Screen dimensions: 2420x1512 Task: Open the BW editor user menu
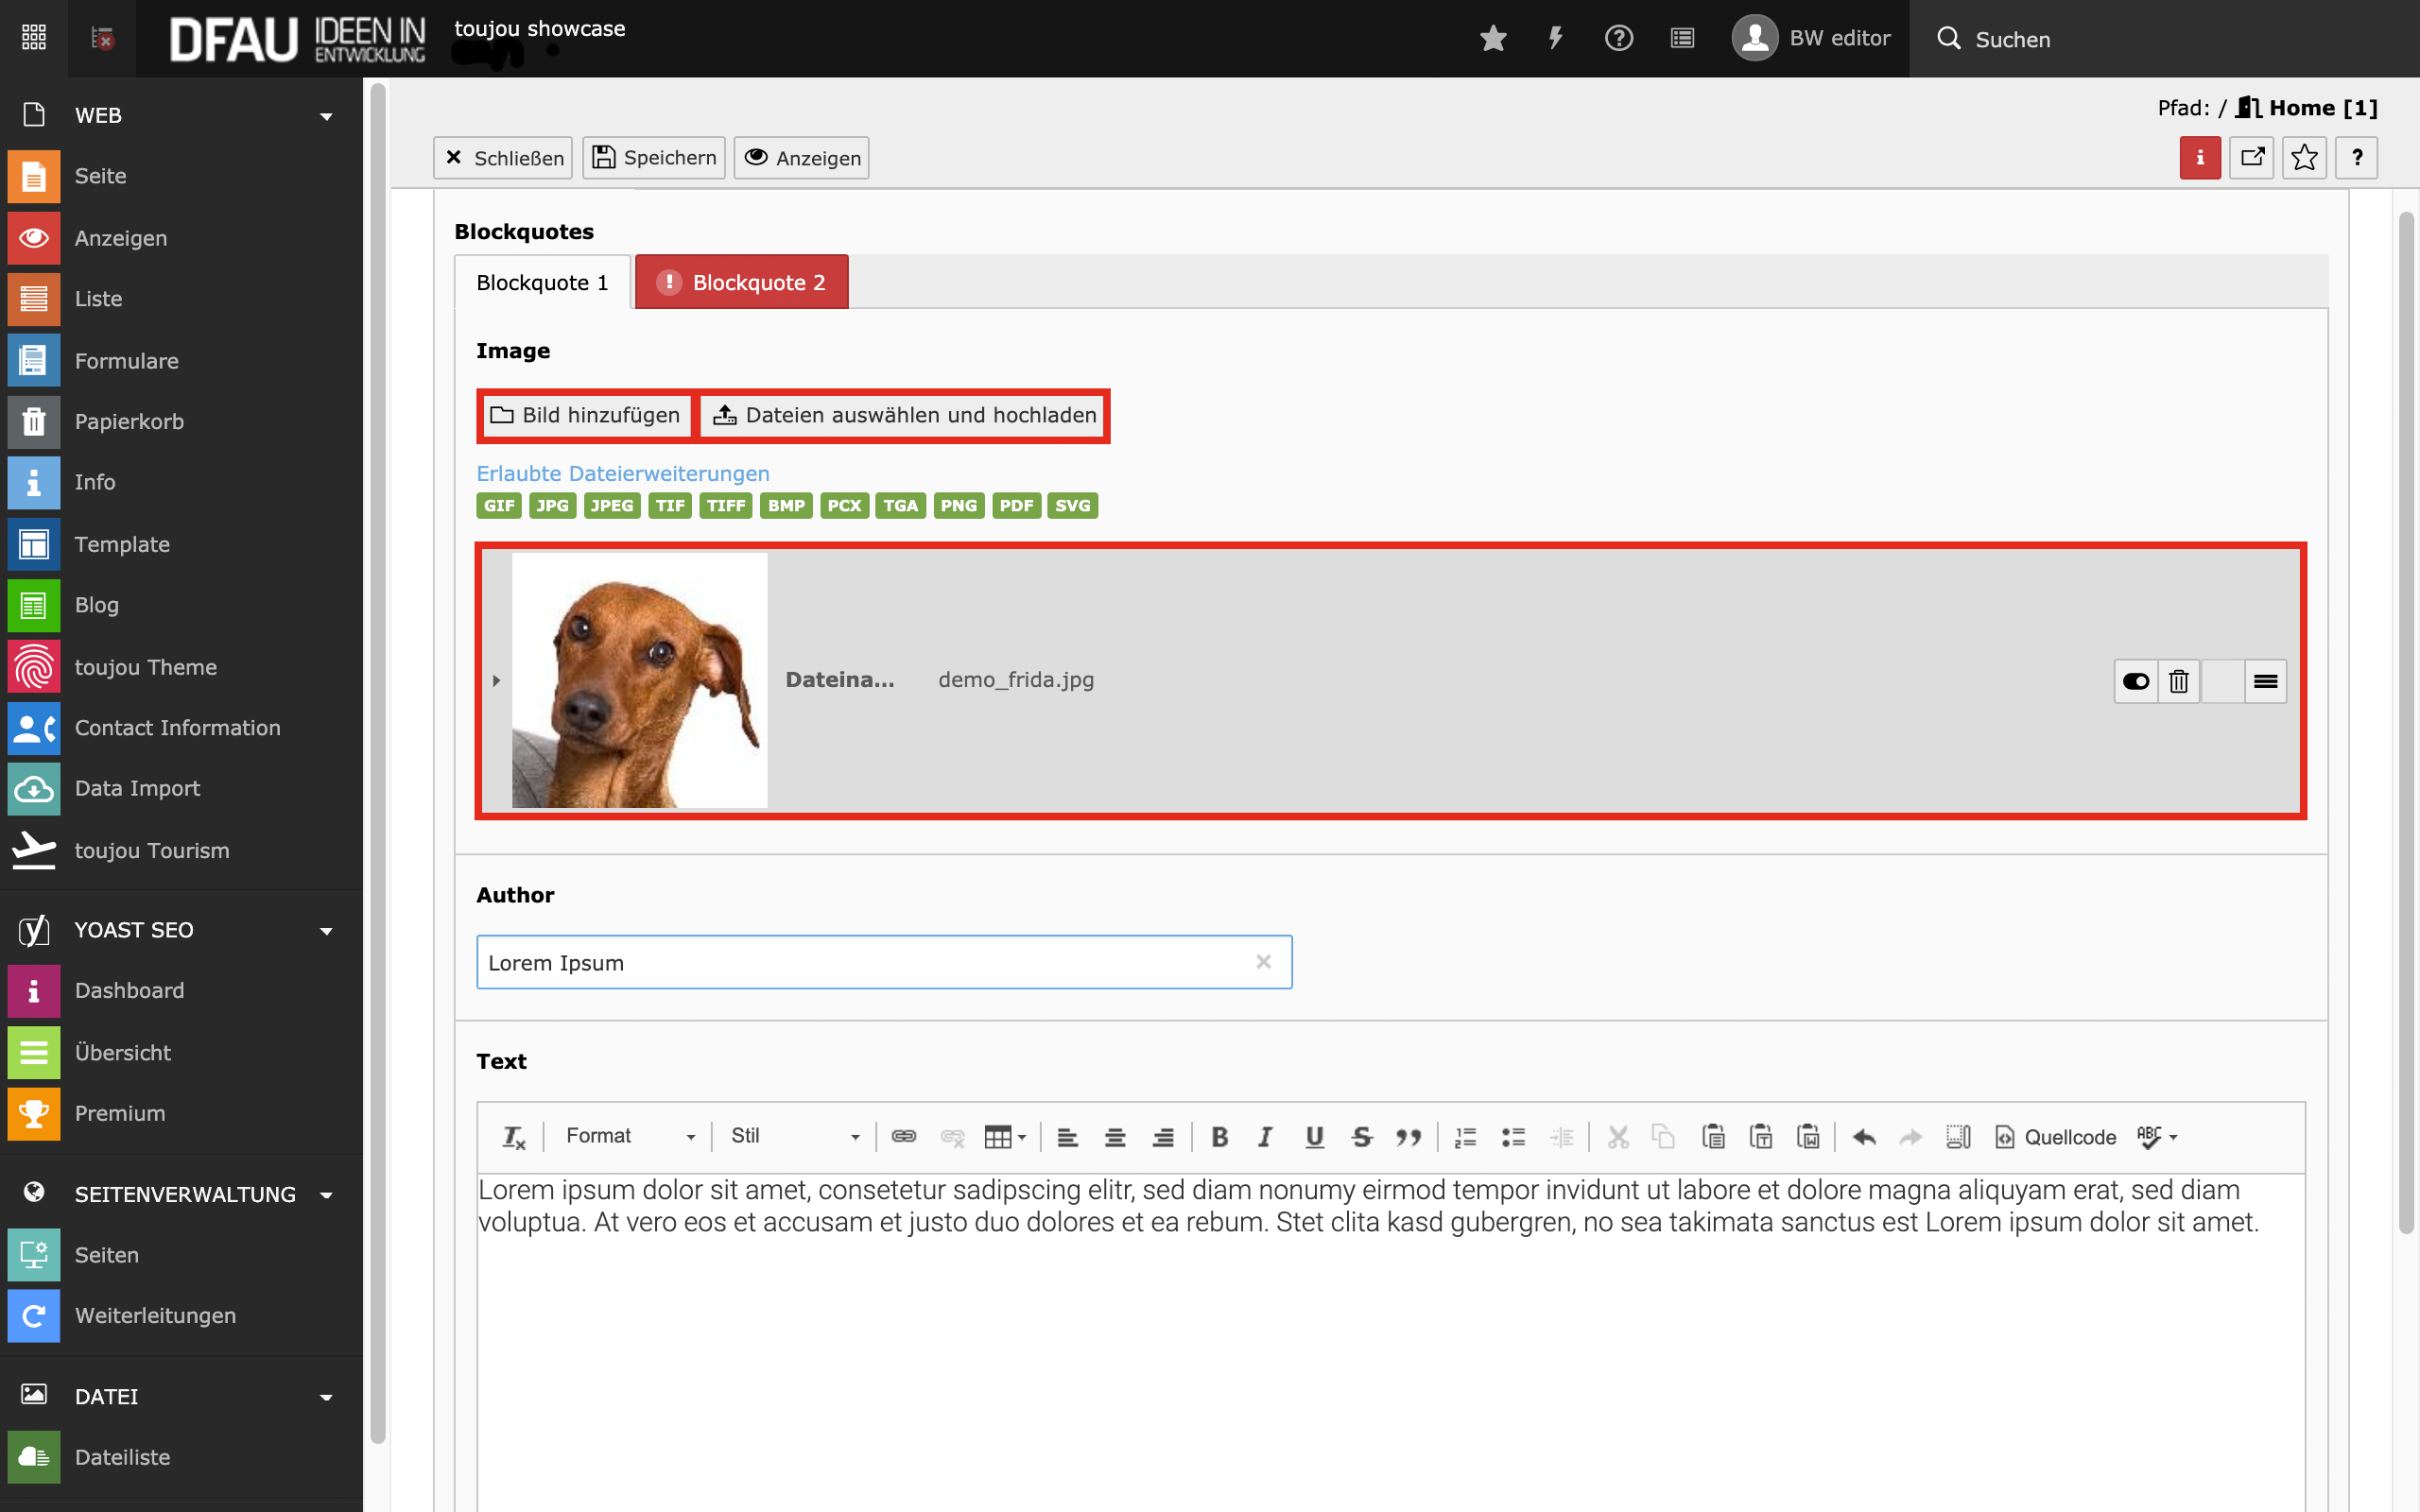pos(1811,38)
